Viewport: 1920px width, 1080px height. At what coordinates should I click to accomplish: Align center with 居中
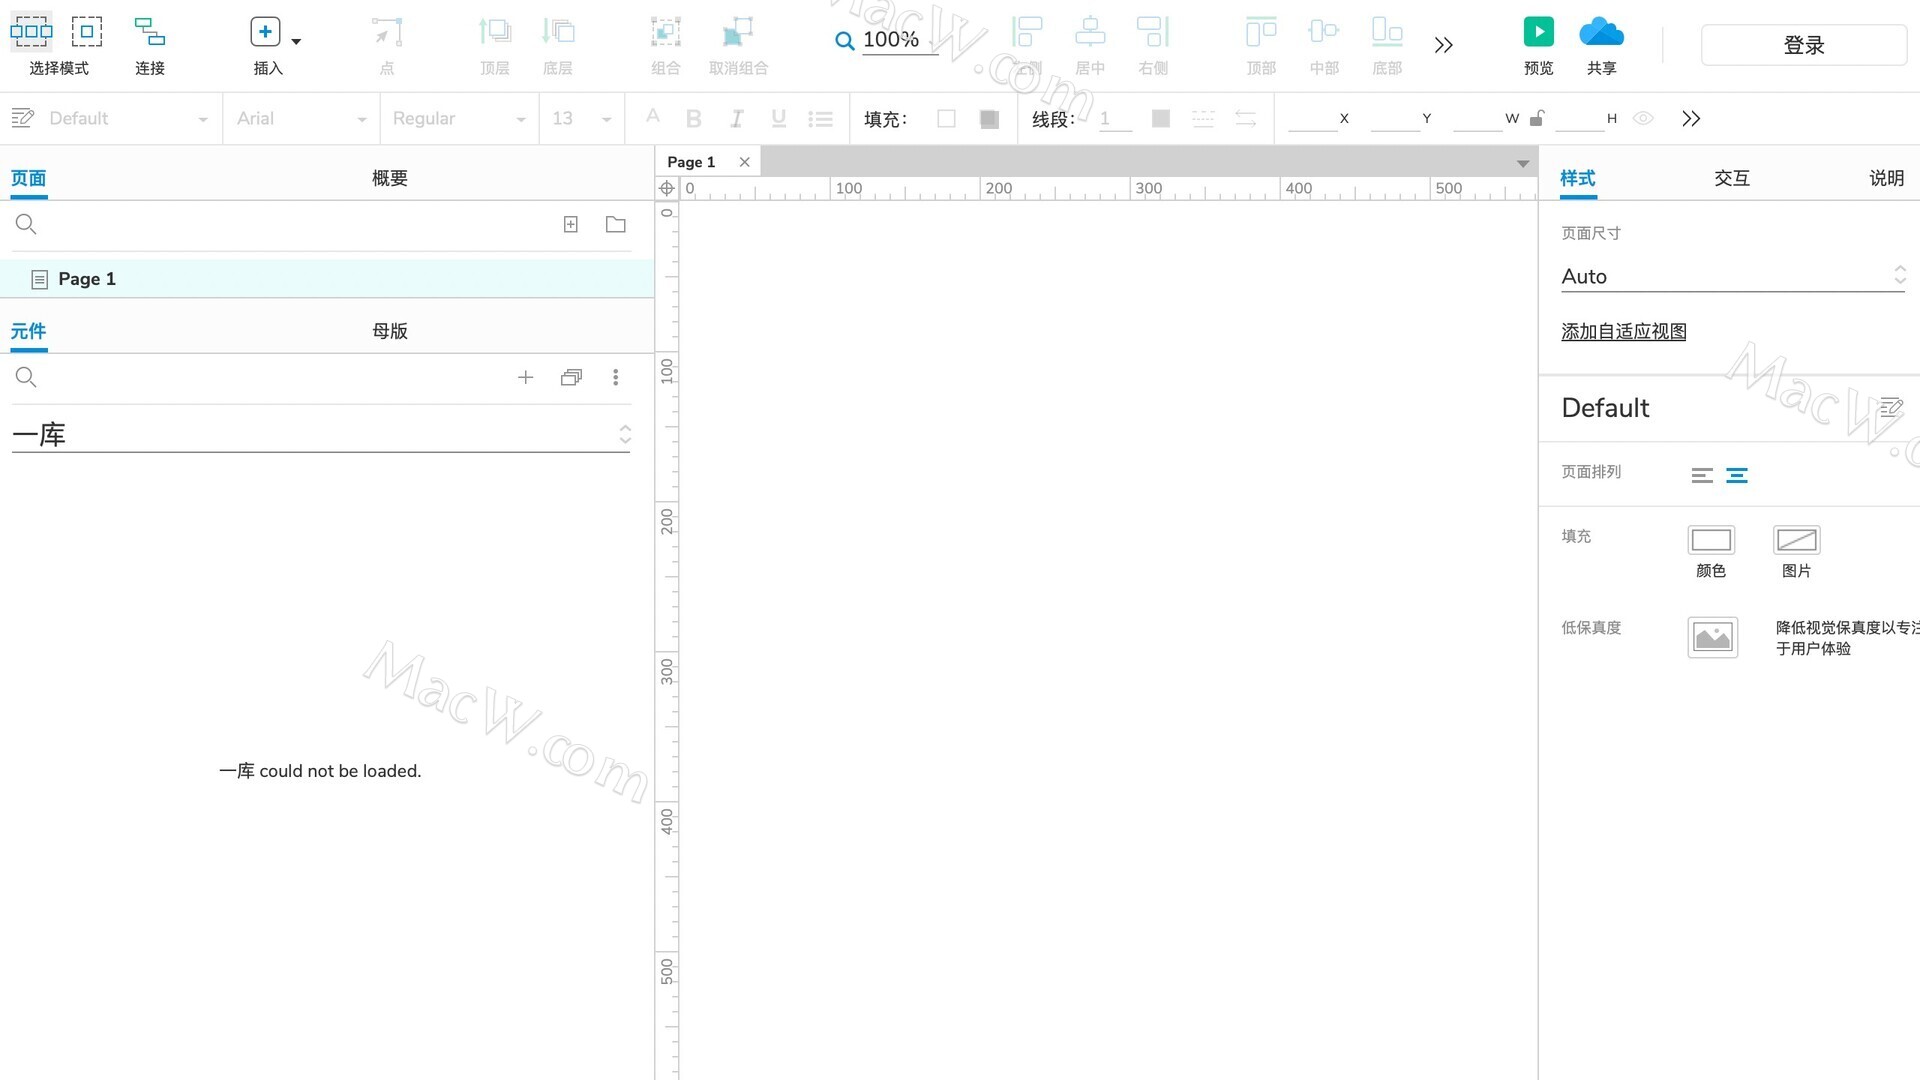[x=1090, y=45]
